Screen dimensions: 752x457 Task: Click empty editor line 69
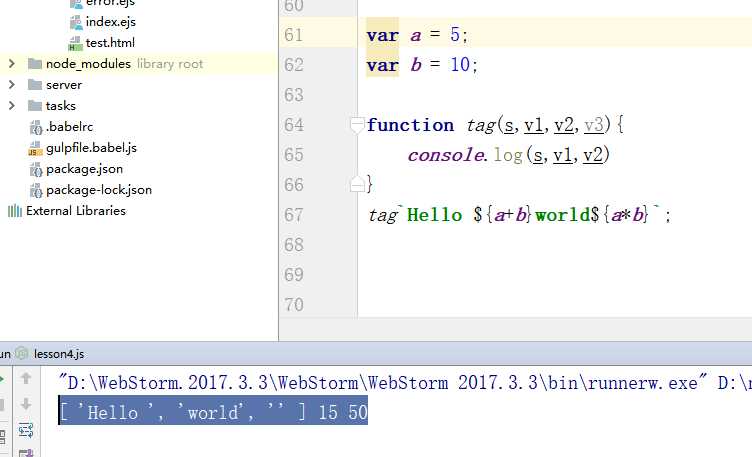(x=554, y=274)
